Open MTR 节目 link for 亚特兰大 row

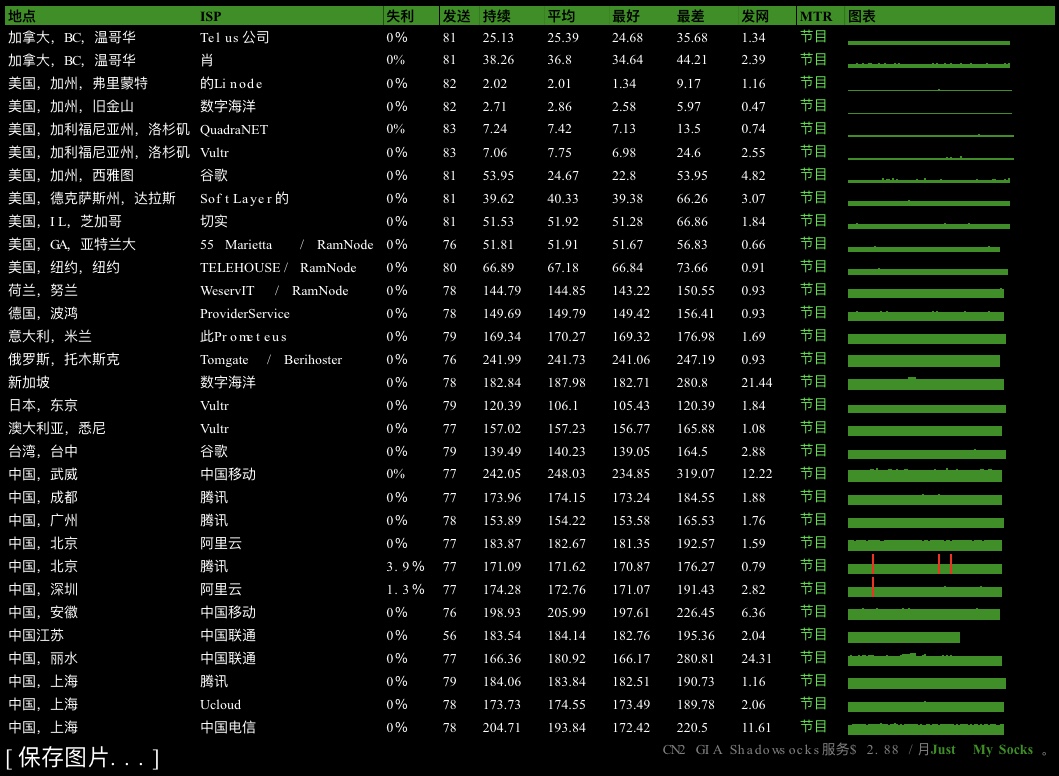pos(813,243)
